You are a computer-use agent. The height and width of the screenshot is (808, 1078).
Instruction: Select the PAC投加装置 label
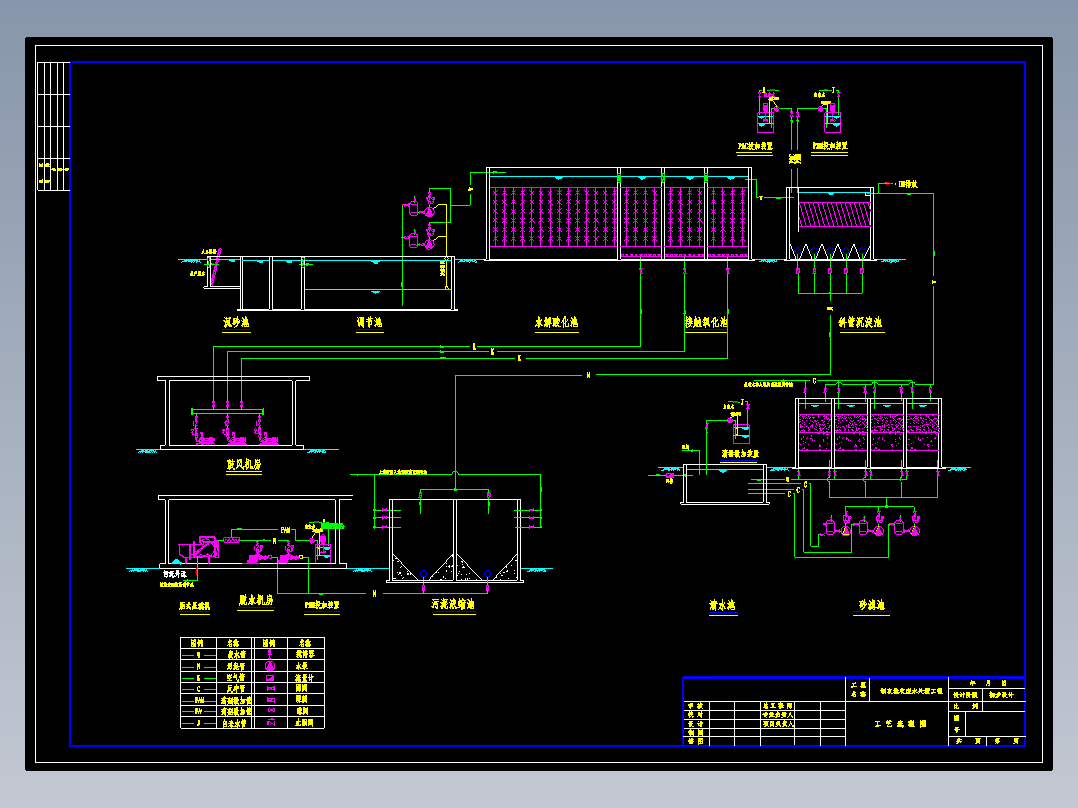[x=755, y=146]
